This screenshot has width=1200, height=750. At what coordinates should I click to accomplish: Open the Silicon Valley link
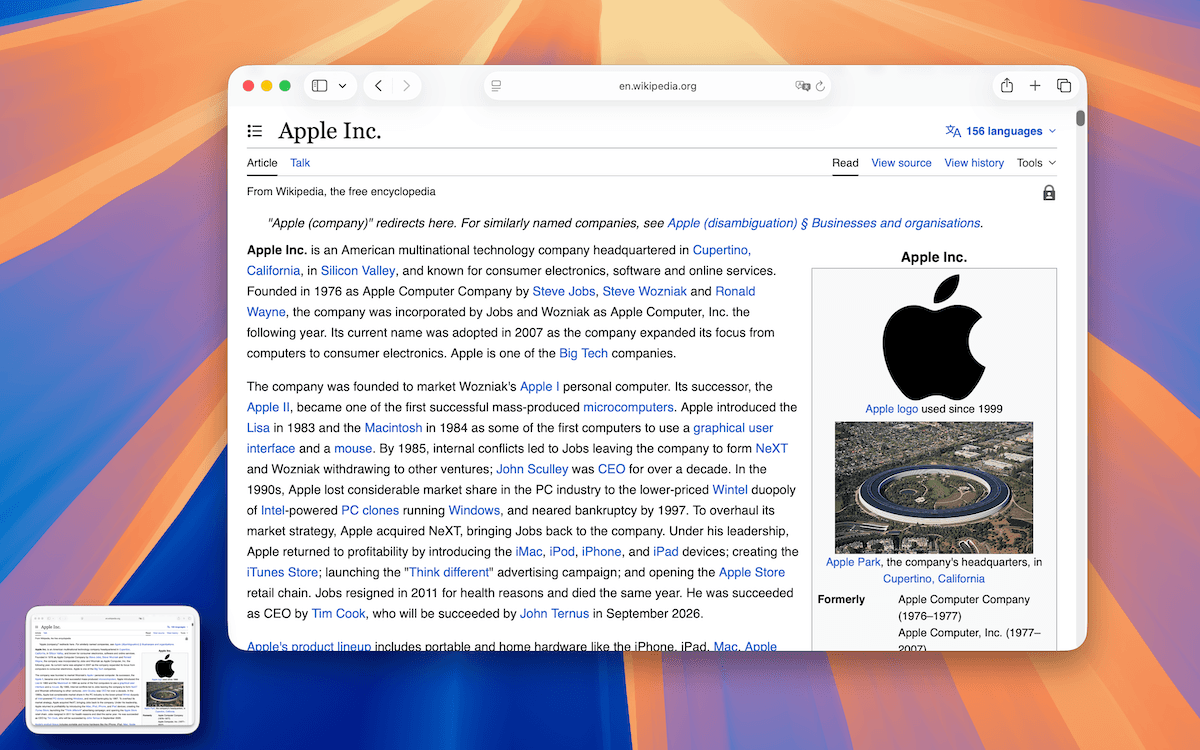point(358,271)
